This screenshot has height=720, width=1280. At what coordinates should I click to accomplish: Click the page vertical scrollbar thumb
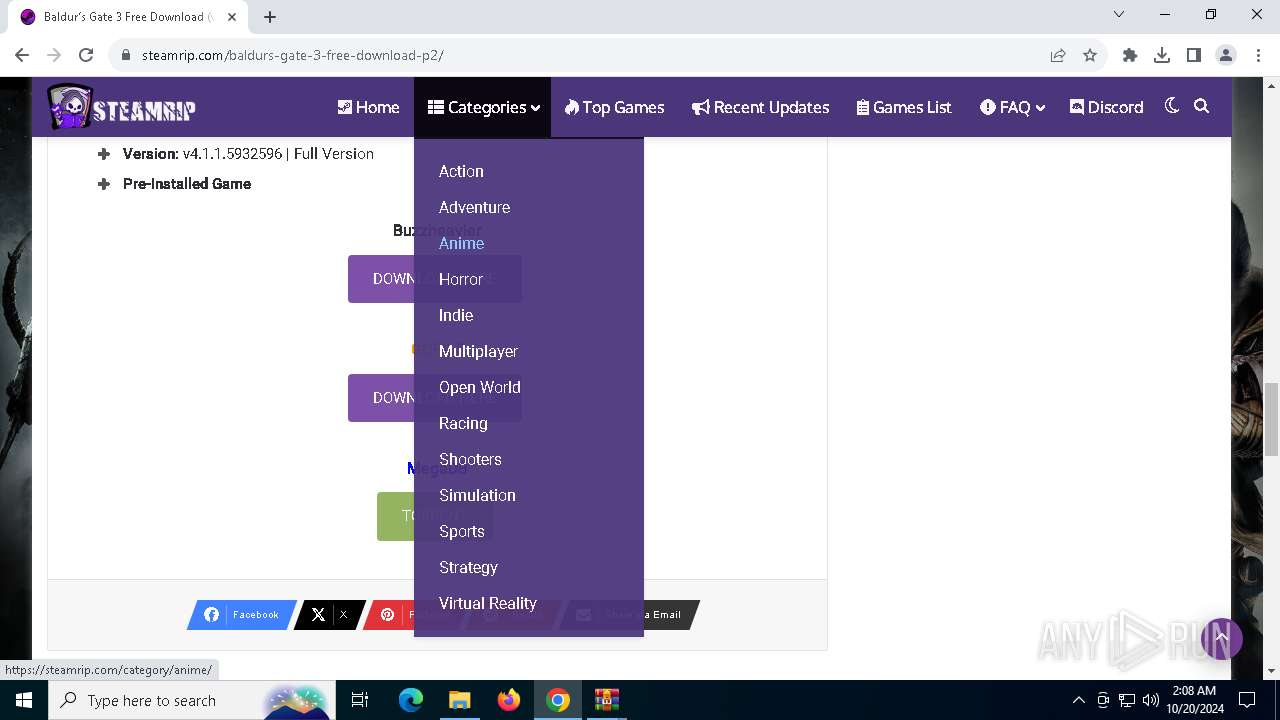click(1271, 418)
